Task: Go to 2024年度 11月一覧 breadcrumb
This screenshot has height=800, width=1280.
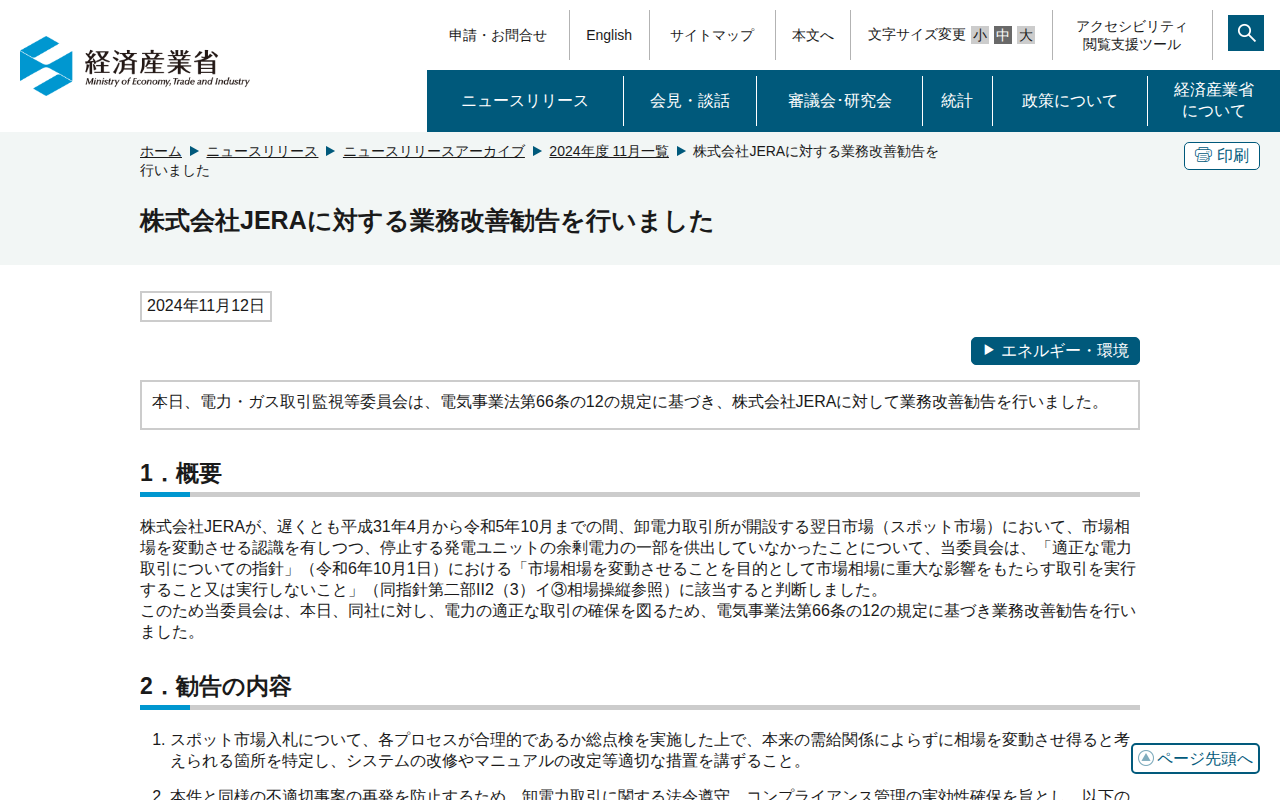Action: pyautogui.click(x=609, y=151)
